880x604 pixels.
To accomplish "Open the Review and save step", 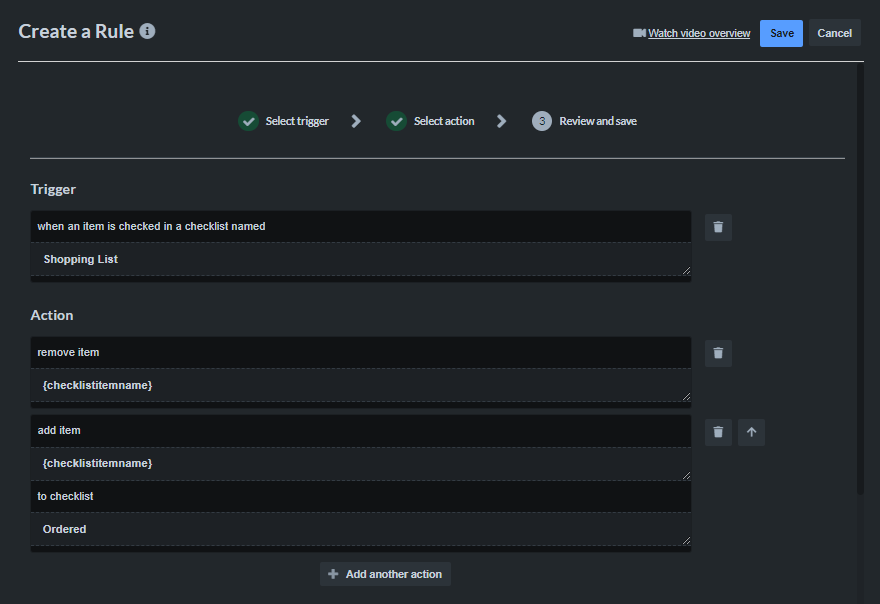I will point(598,121).
